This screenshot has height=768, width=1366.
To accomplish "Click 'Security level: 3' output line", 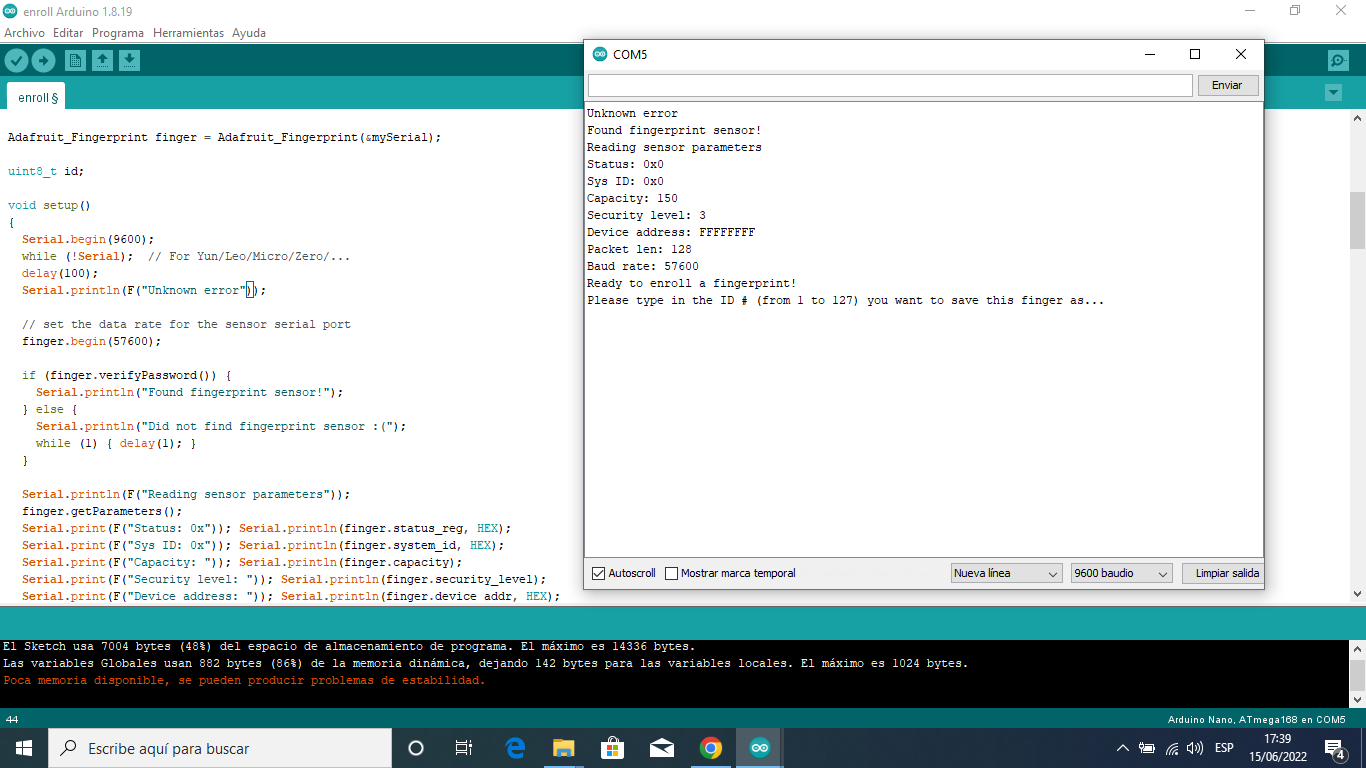I will (646, 215).
